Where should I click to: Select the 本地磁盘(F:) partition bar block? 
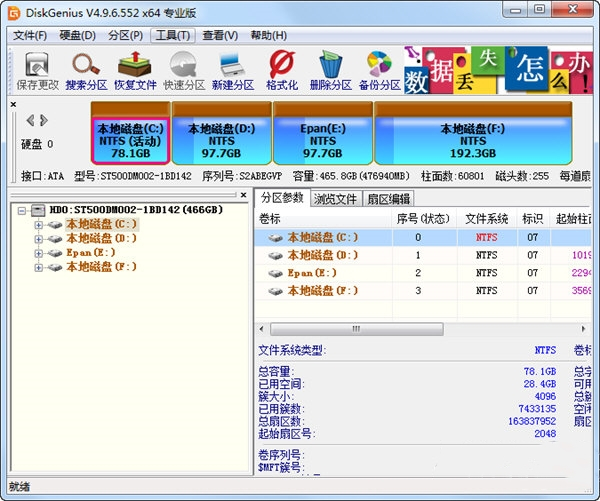pyautogui.click(x=479, y=140)
